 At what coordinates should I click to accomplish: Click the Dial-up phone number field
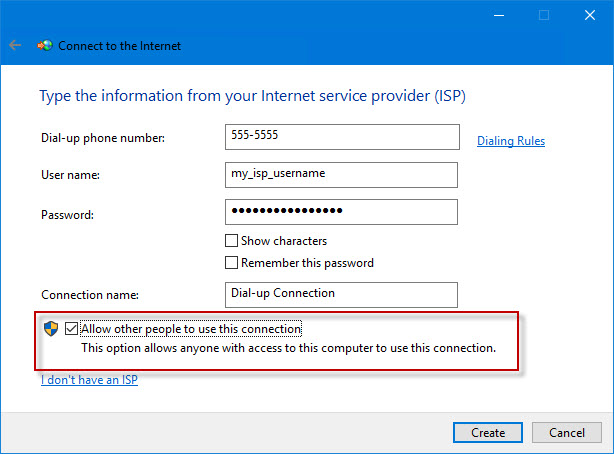[x=342, y=138]
